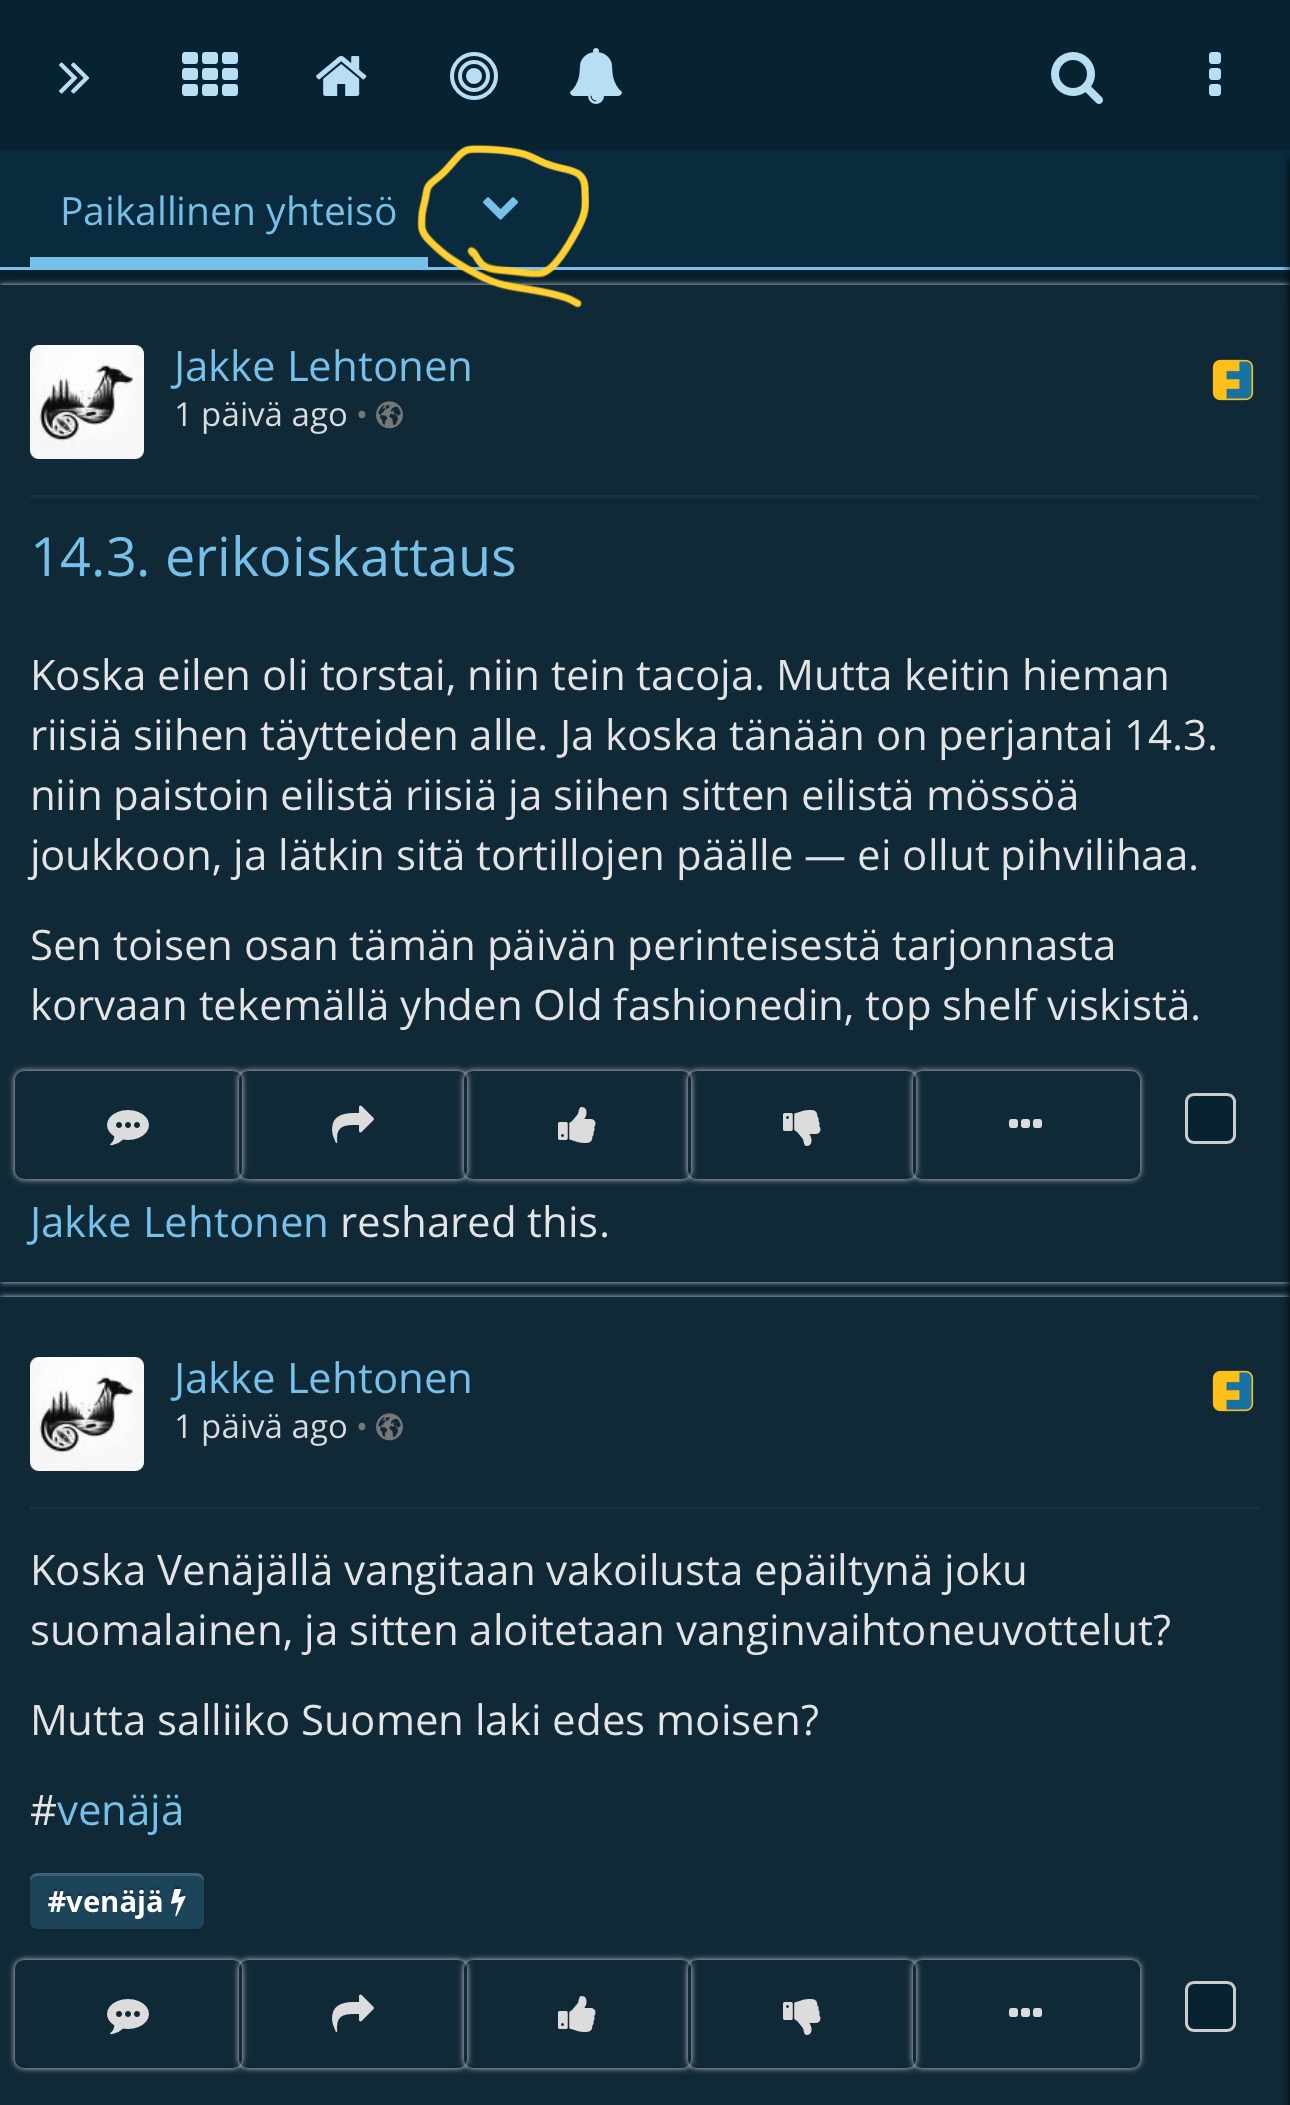Open the 14.3. erikoiskattaus post title
Viewport: 1290px width, 2105px height.
tap(273, 557)
